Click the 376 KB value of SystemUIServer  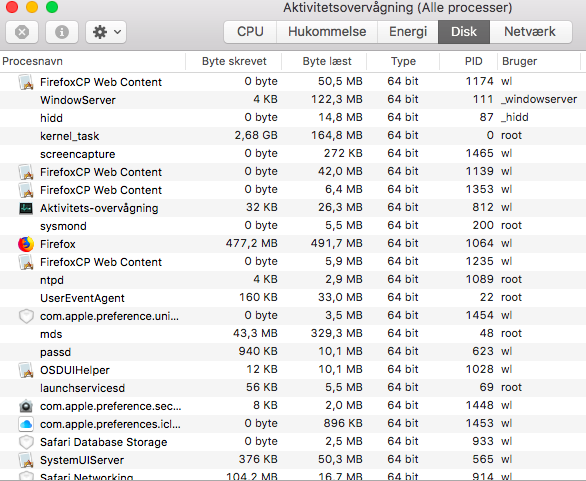(258, 459)
